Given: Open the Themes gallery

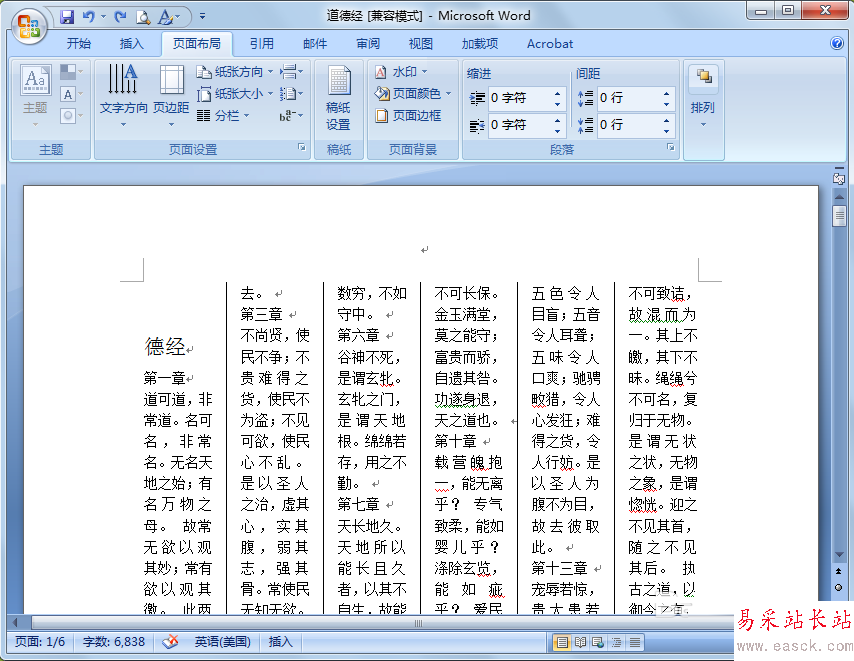Looking at the screenshot, I should point(35,96).
